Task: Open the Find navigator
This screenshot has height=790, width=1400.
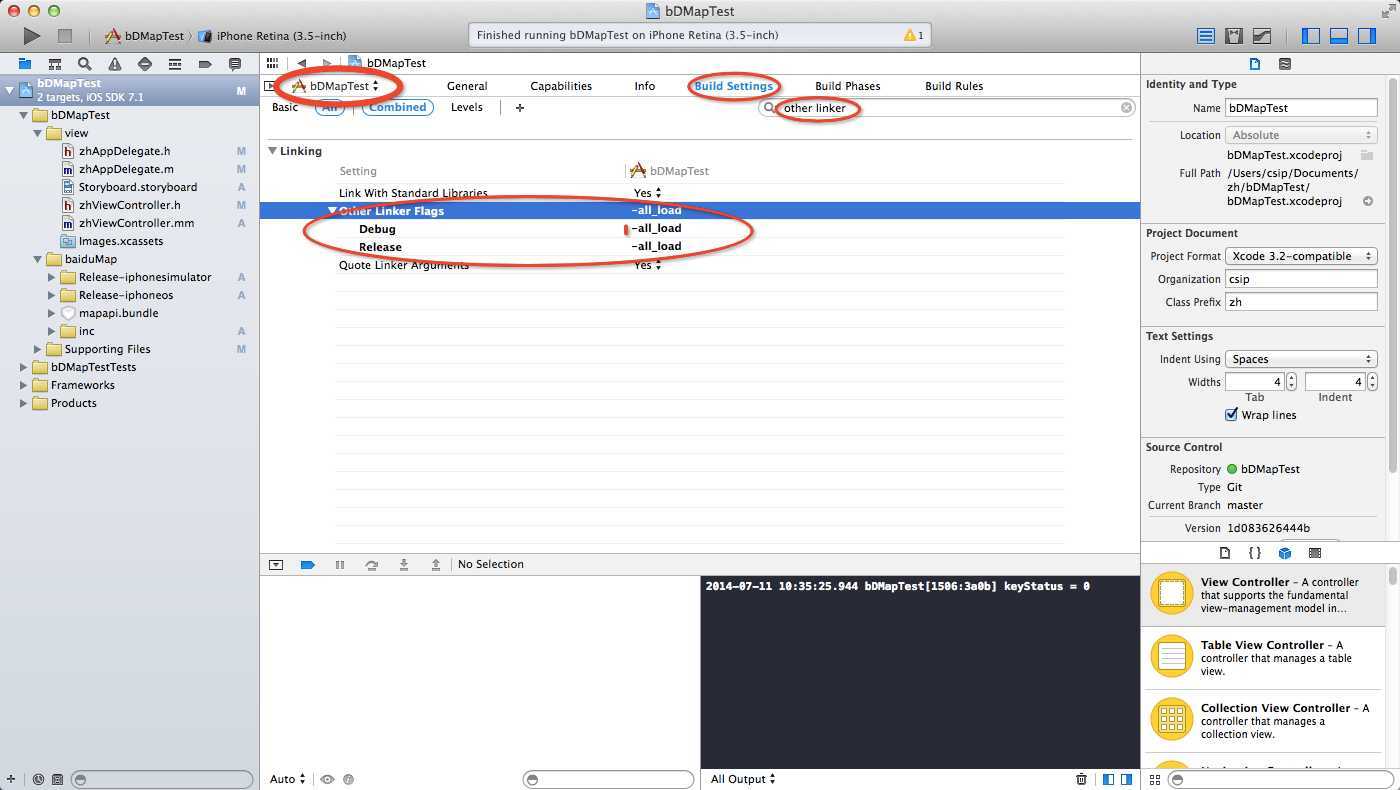Action: pos(85,64)
